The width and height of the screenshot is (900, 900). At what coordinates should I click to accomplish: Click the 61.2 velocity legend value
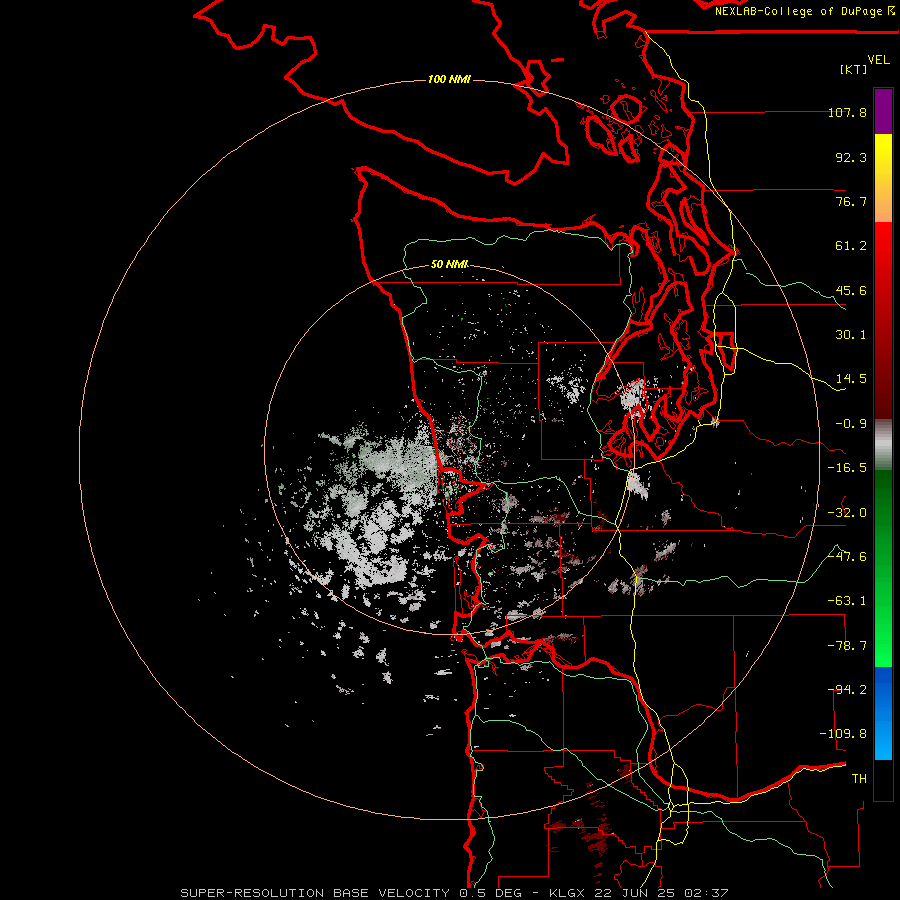click(x=851, y=246)
